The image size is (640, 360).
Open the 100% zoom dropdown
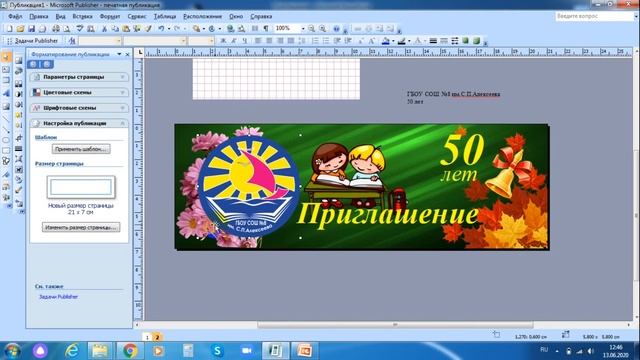click(303, 29)
